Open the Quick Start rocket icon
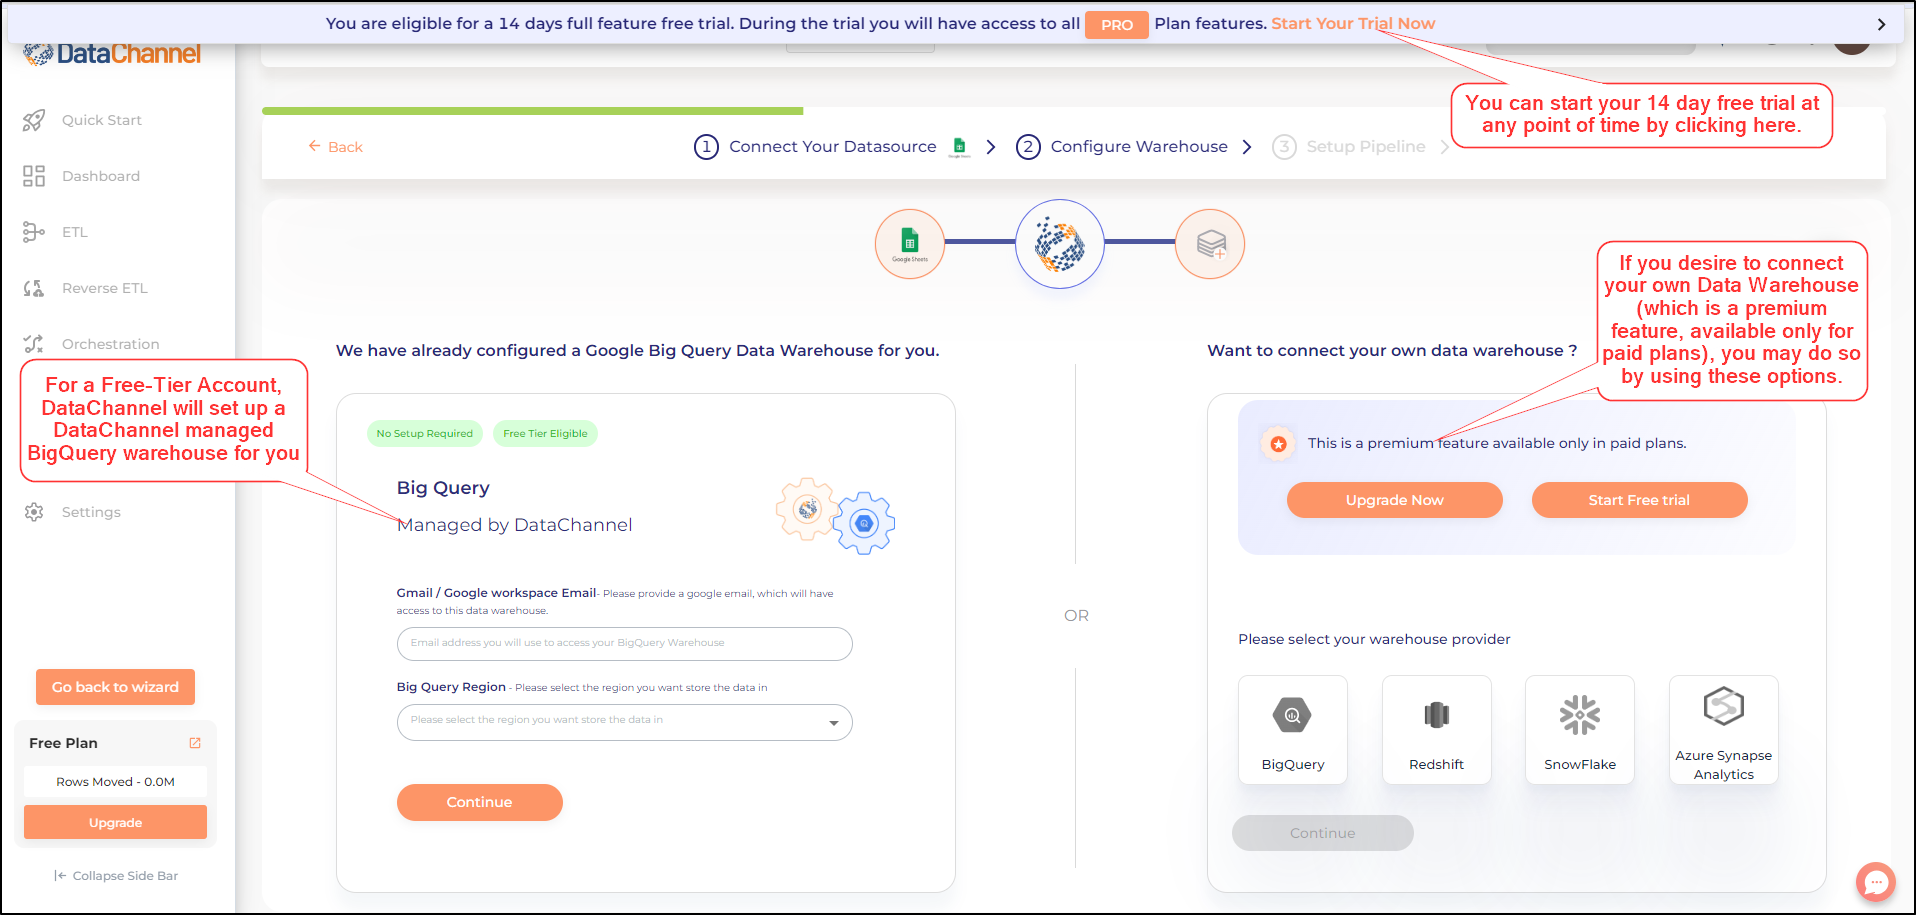Screen dimensions: 1916x915 pyautogui.click(x=34, y=120)
